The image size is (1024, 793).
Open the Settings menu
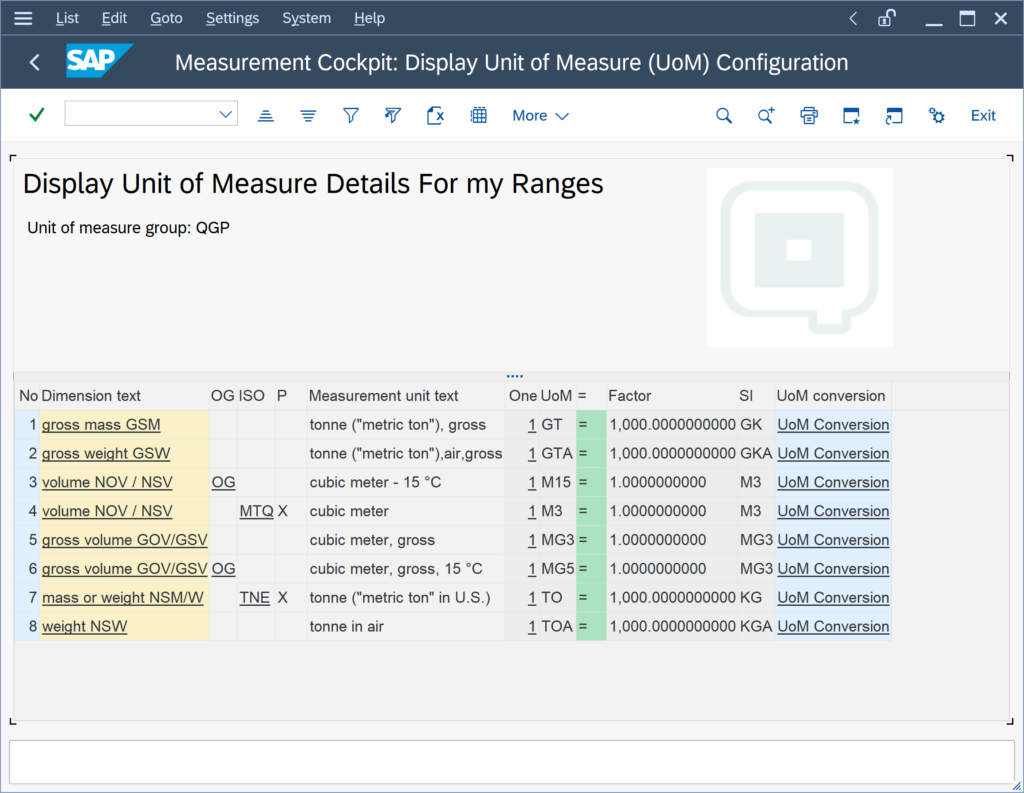click(232, 18)
